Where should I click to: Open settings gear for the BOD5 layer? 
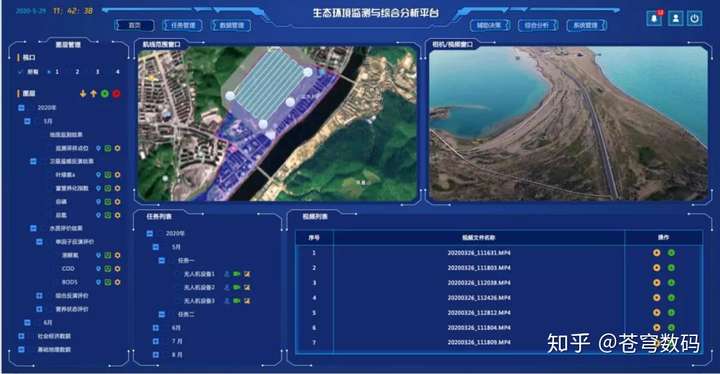click(x=118, y=282)
